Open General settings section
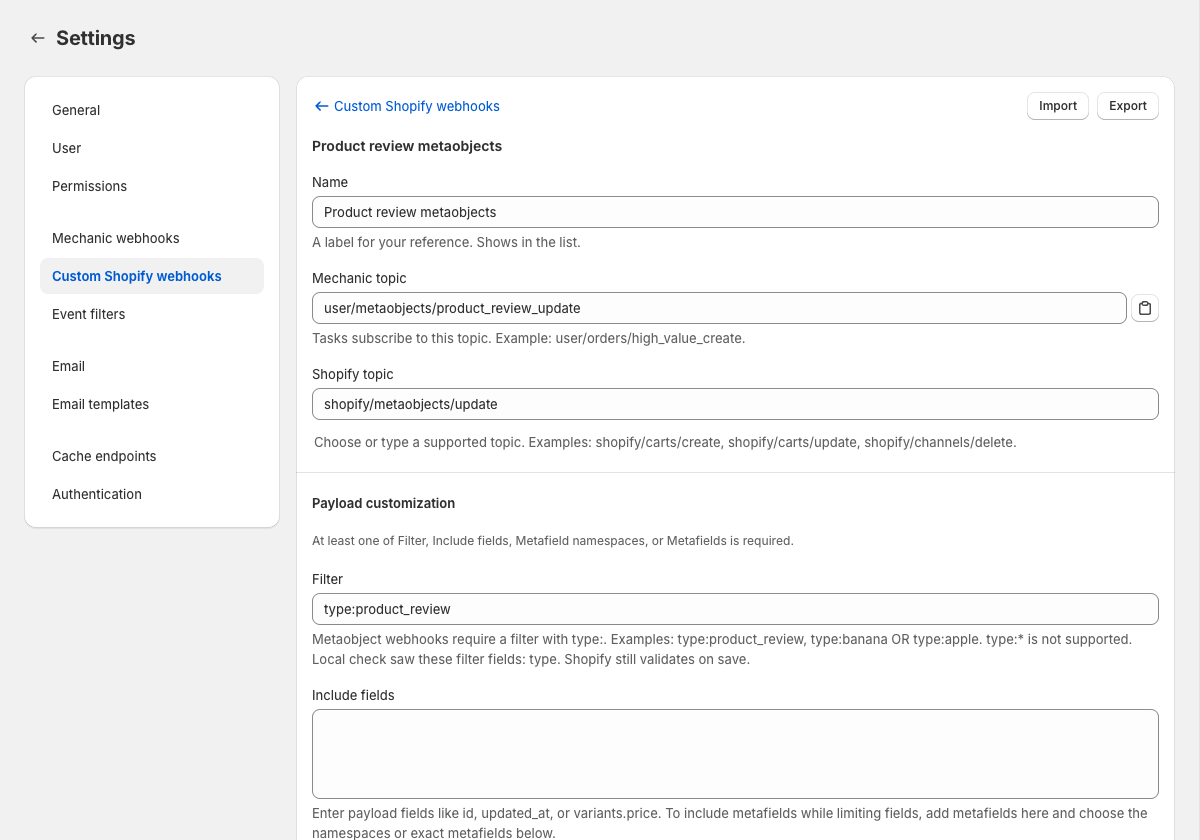Screen dimensions: 1200x840 pyautogui.click(x=152, y=110)
